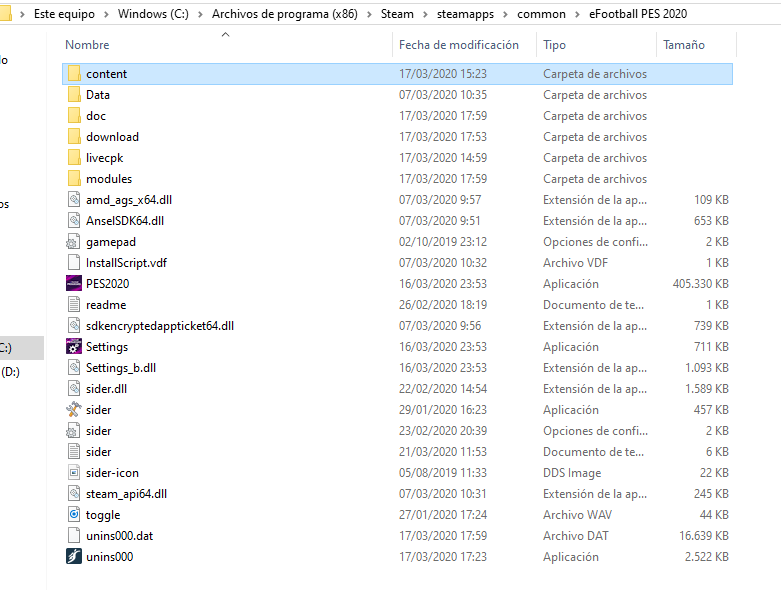Select the gamepad file name

111,242
